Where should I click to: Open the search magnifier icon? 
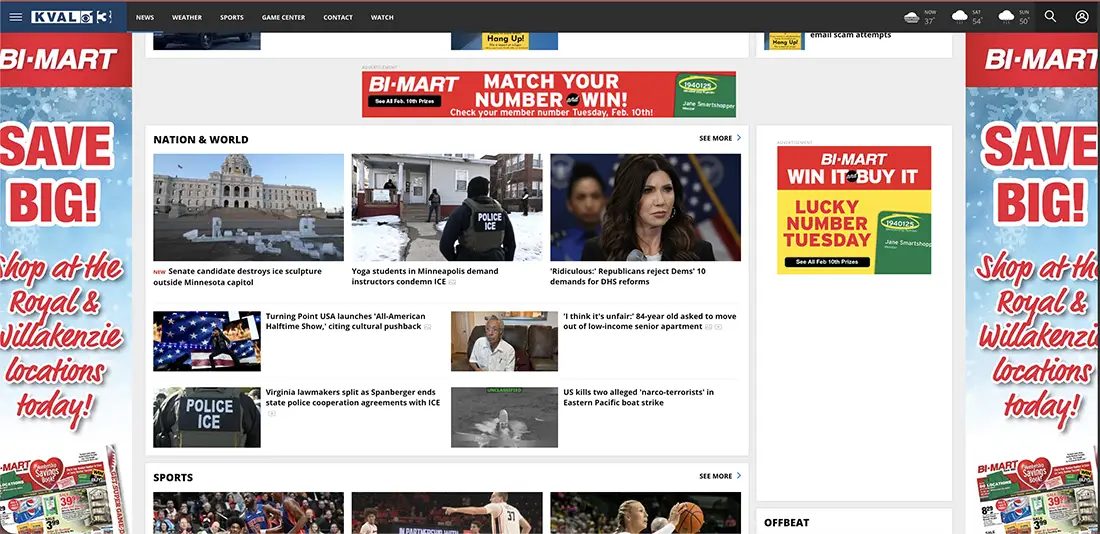click(1050, 16)
